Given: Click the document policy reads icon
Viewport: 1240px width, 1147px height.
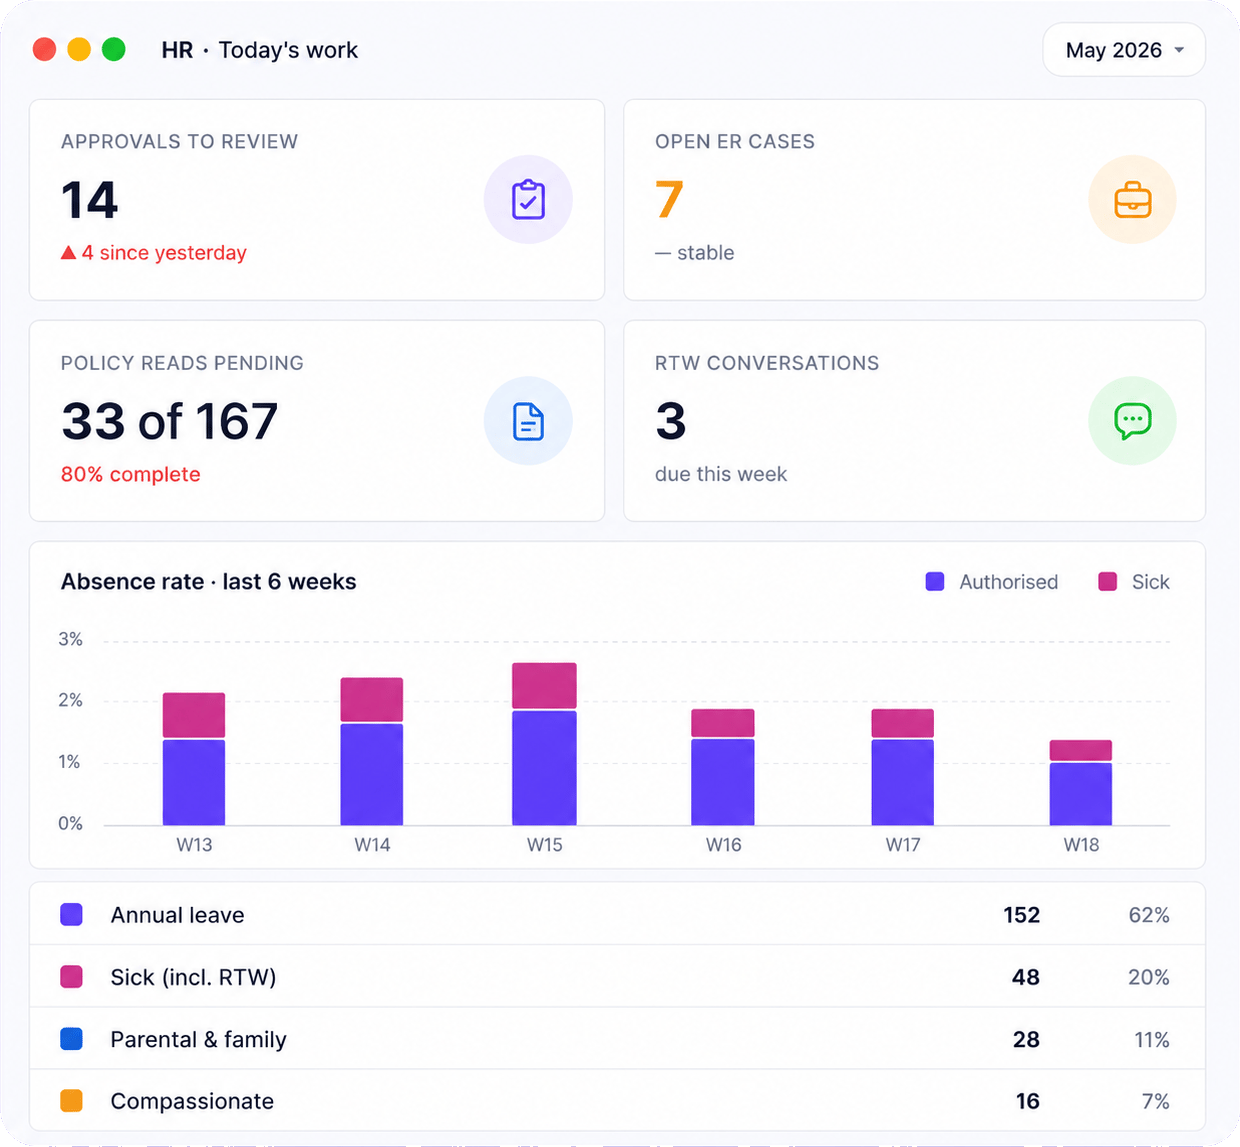Looking at the screenshot, I should [x=528, y=421].
